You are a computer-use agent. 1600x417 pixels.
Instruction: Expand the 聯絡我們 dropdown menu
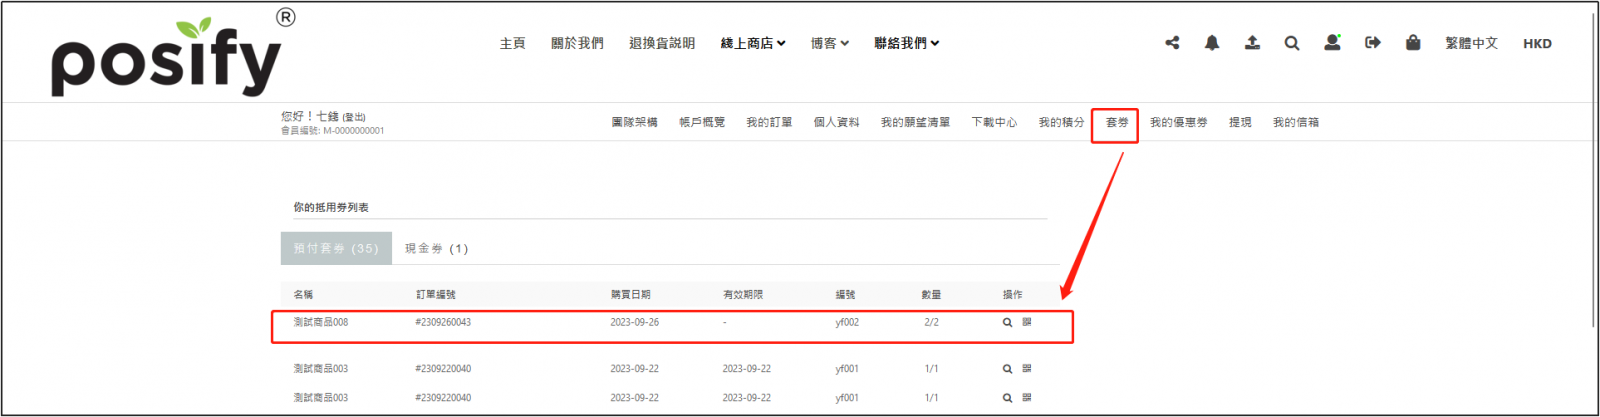(x=906, y=43)
